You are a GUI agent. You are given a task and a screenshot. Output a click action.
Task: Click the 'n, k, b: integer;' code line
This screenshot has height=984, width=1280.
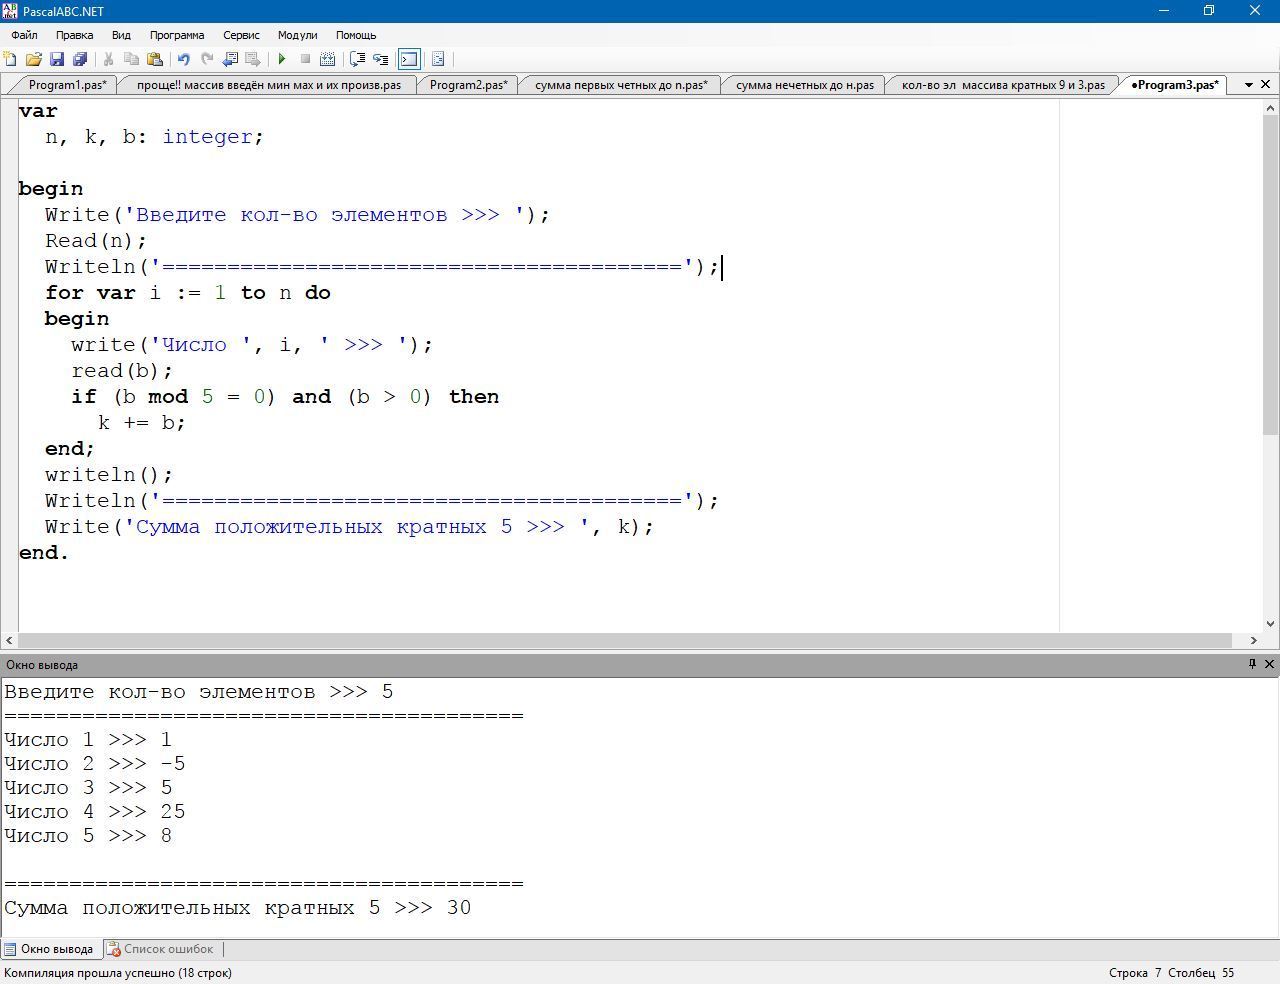[154, 137]
